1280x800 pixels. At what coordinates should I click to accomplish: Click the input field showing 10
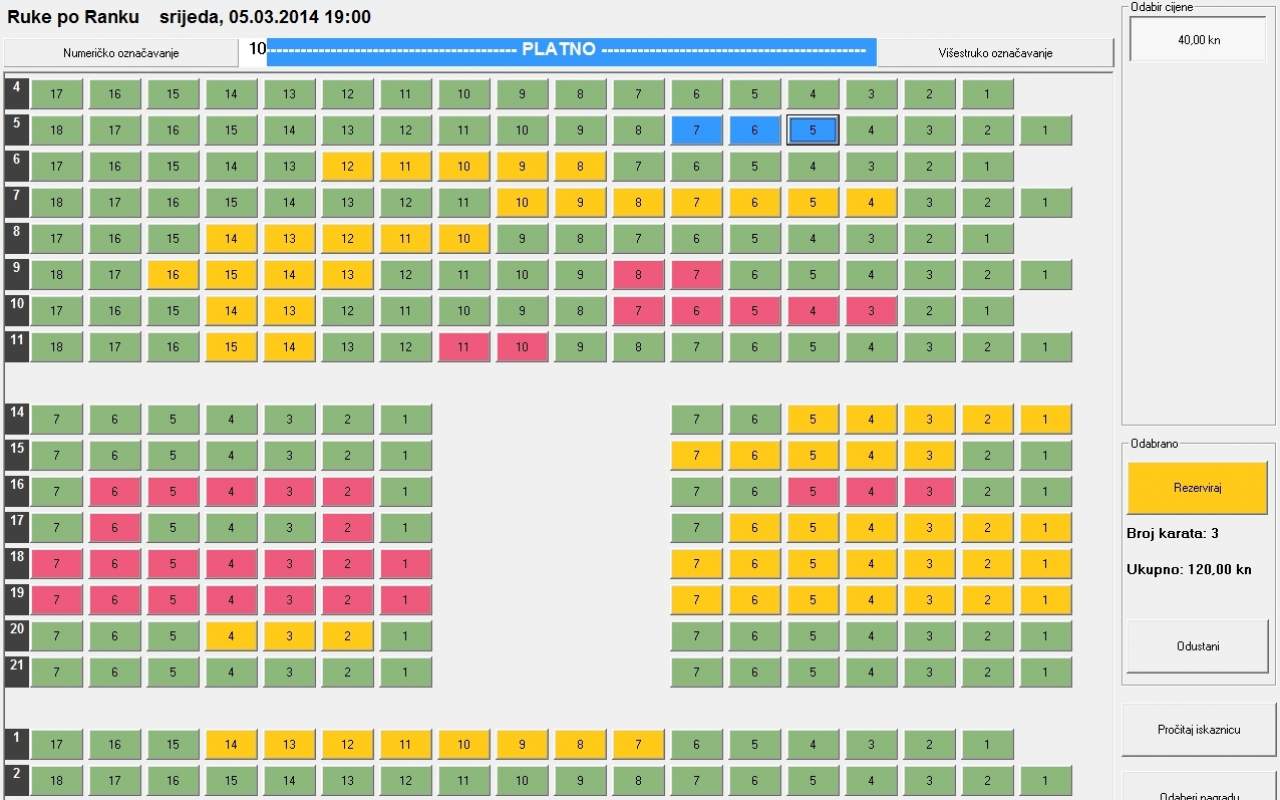click(254, 50)
